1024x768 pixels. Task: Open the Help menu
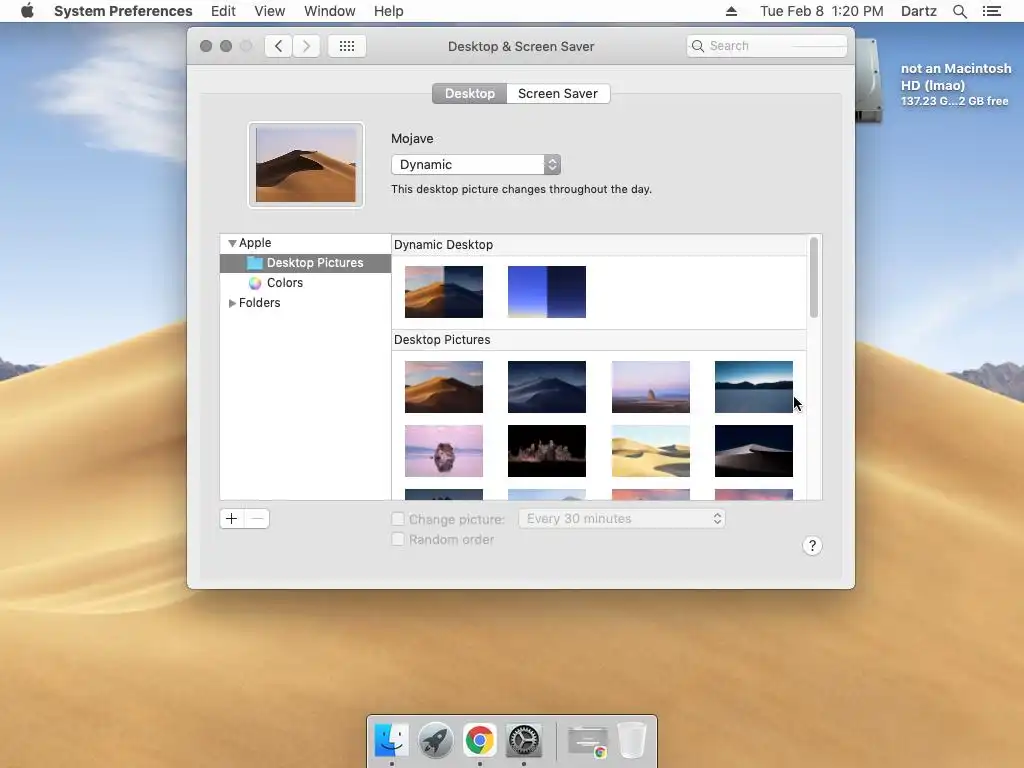388,11
